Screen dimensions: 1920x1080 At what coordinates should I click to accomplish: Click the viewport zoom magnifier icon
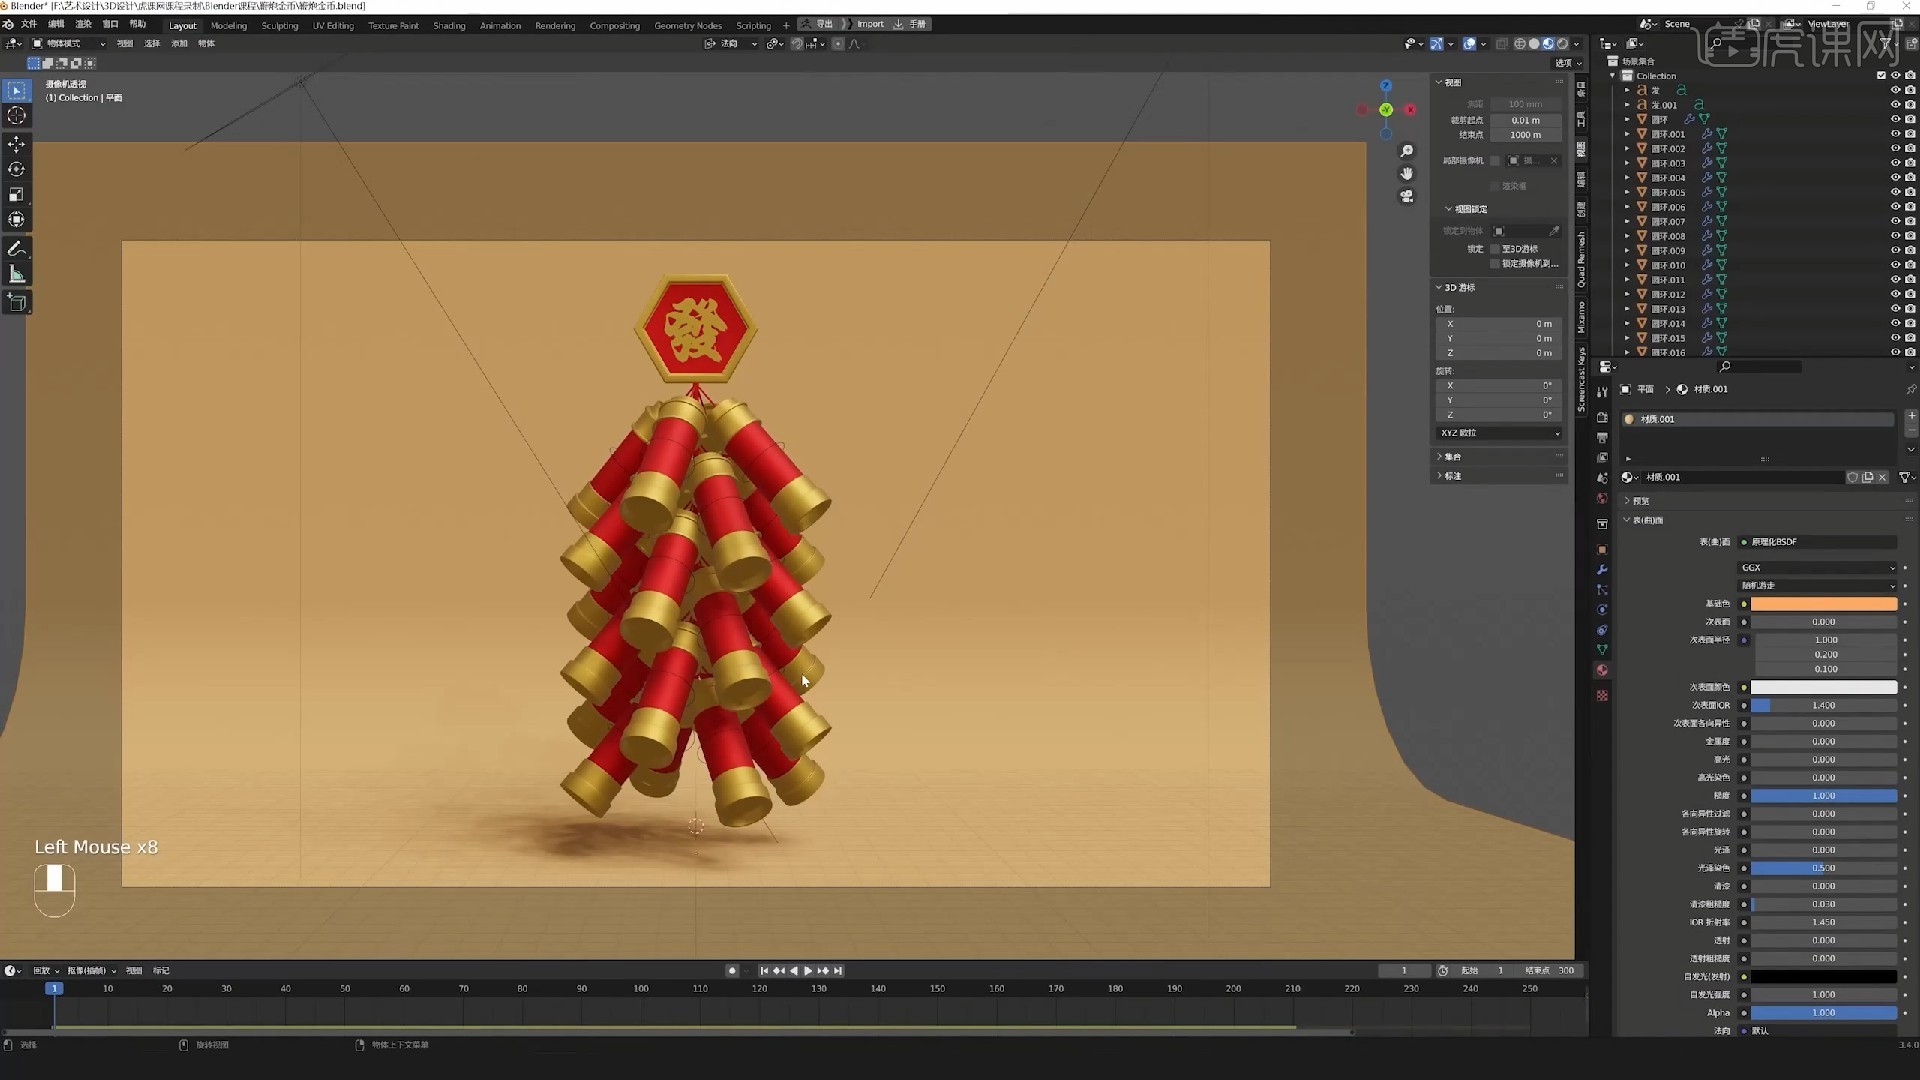[x=1407, y=151]
